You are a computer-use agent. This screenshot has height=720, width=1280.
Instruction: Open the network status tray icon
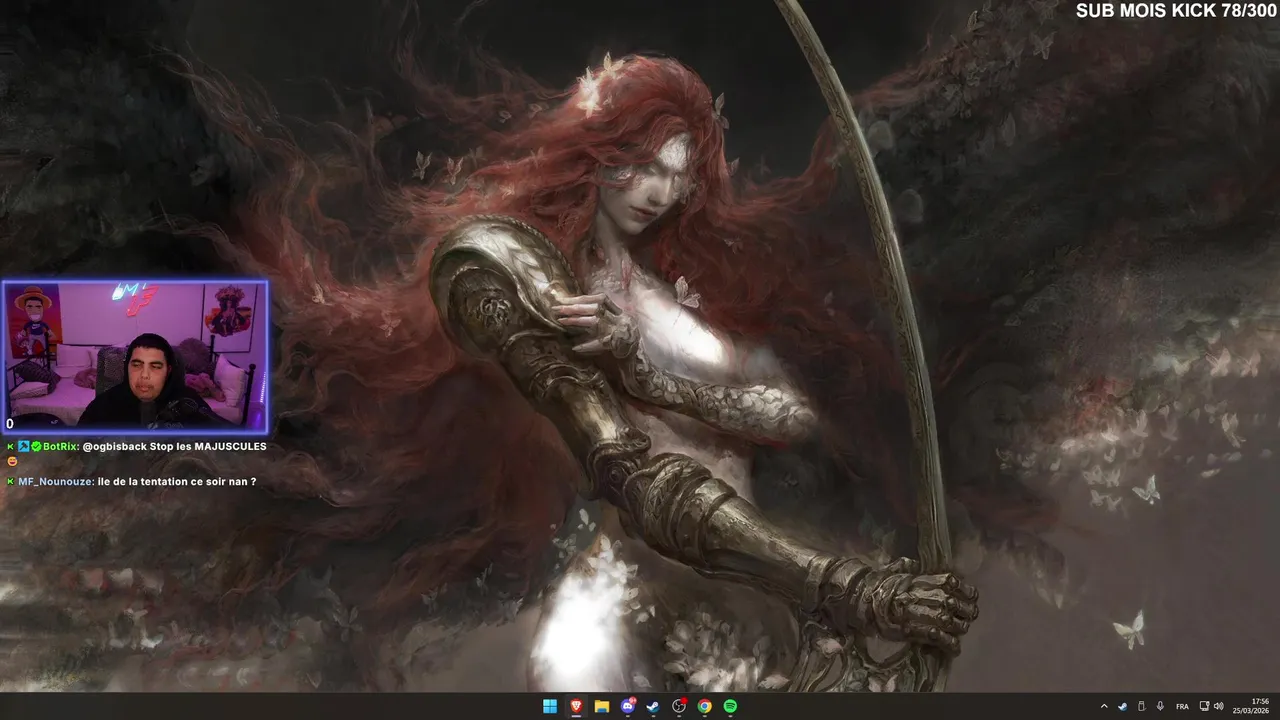1204,706
